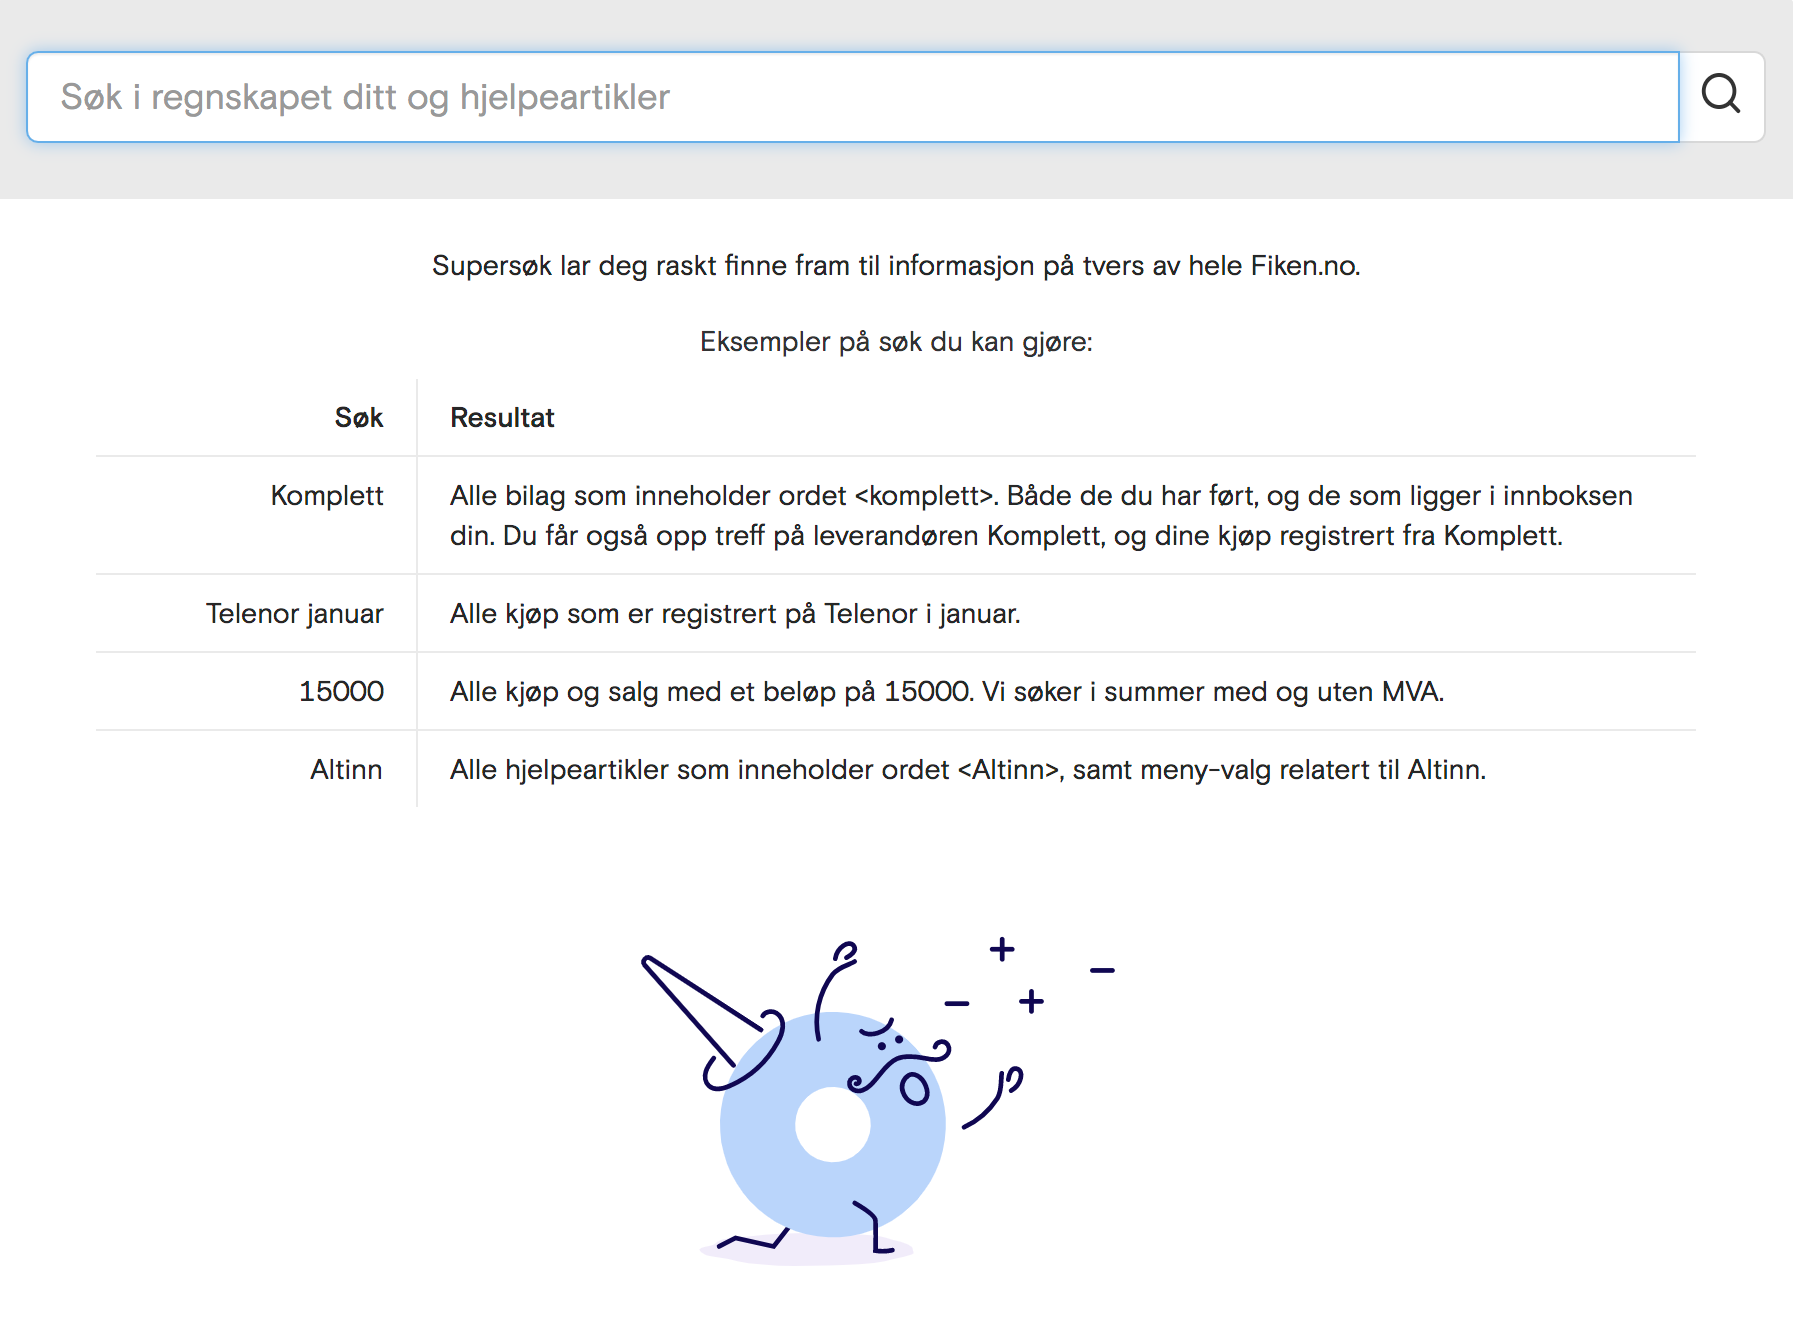Click the 'Alle bilag som inneholder ordet' description
The width and height of the screenshot is (1793, 1318).
click(1041, 516)
